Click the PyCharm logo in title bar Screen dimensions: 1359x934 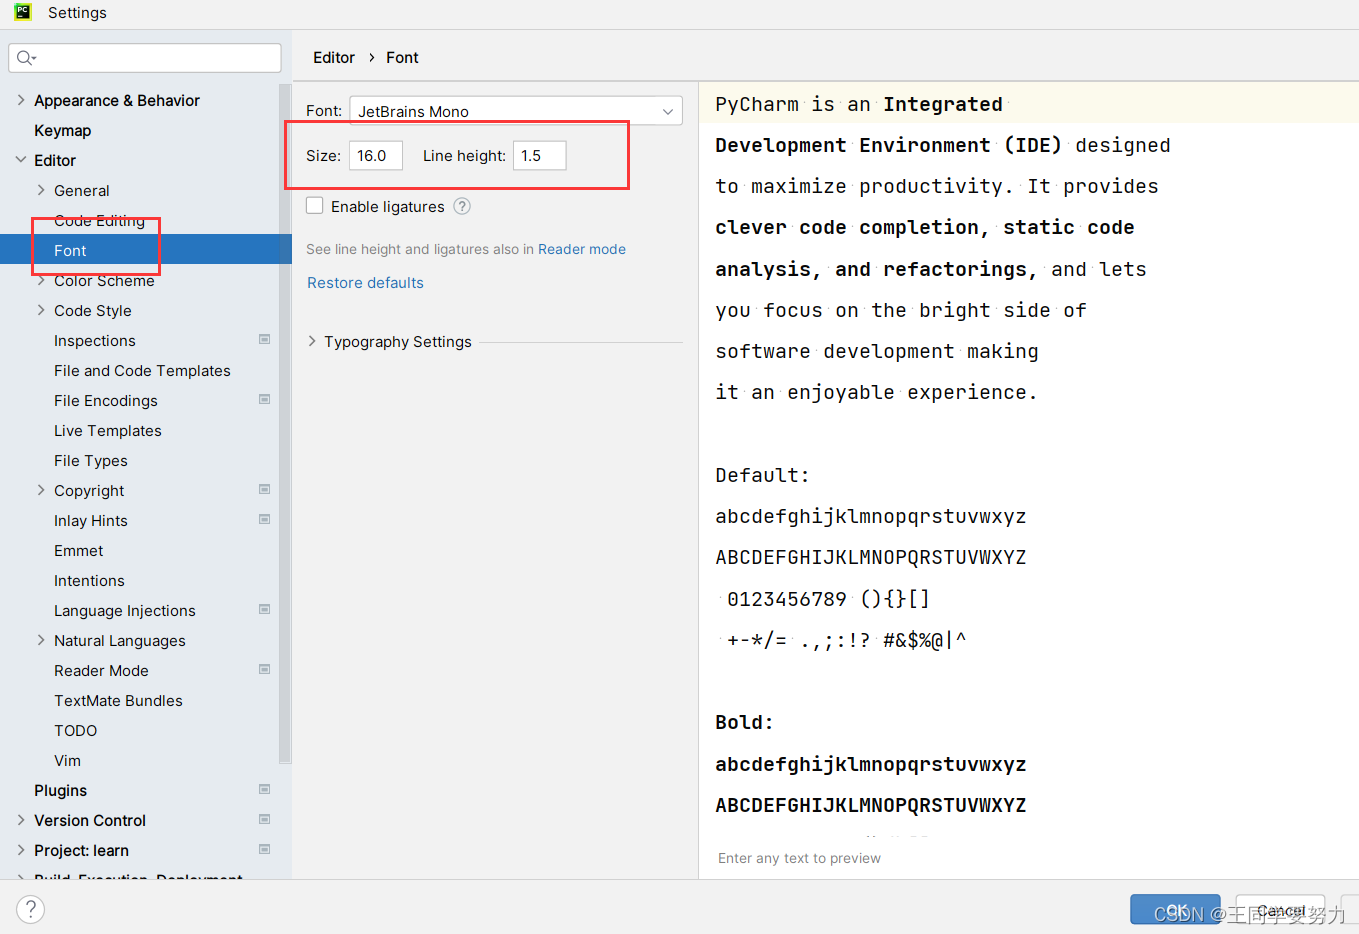click(x=22, y=12)
